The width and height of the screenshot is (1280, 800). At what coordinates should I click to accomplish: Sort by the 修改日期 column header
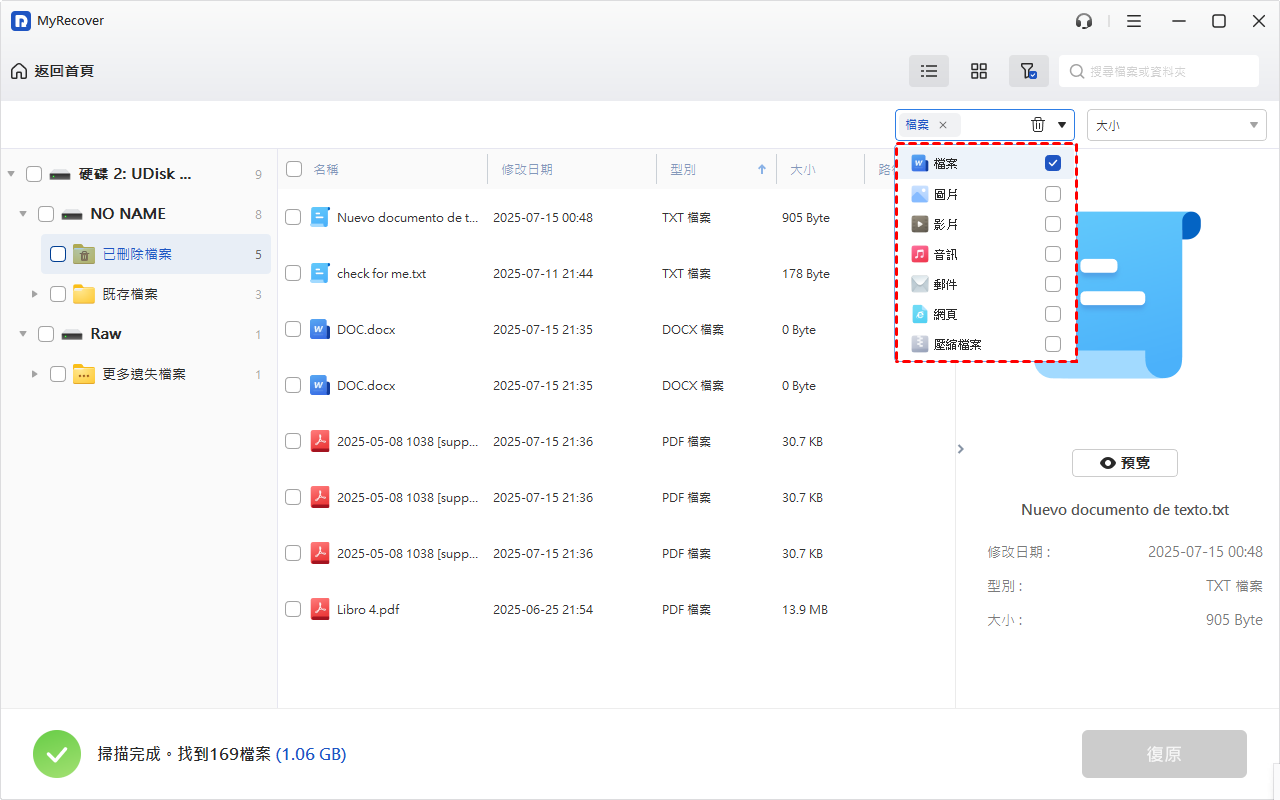(527, 169)
